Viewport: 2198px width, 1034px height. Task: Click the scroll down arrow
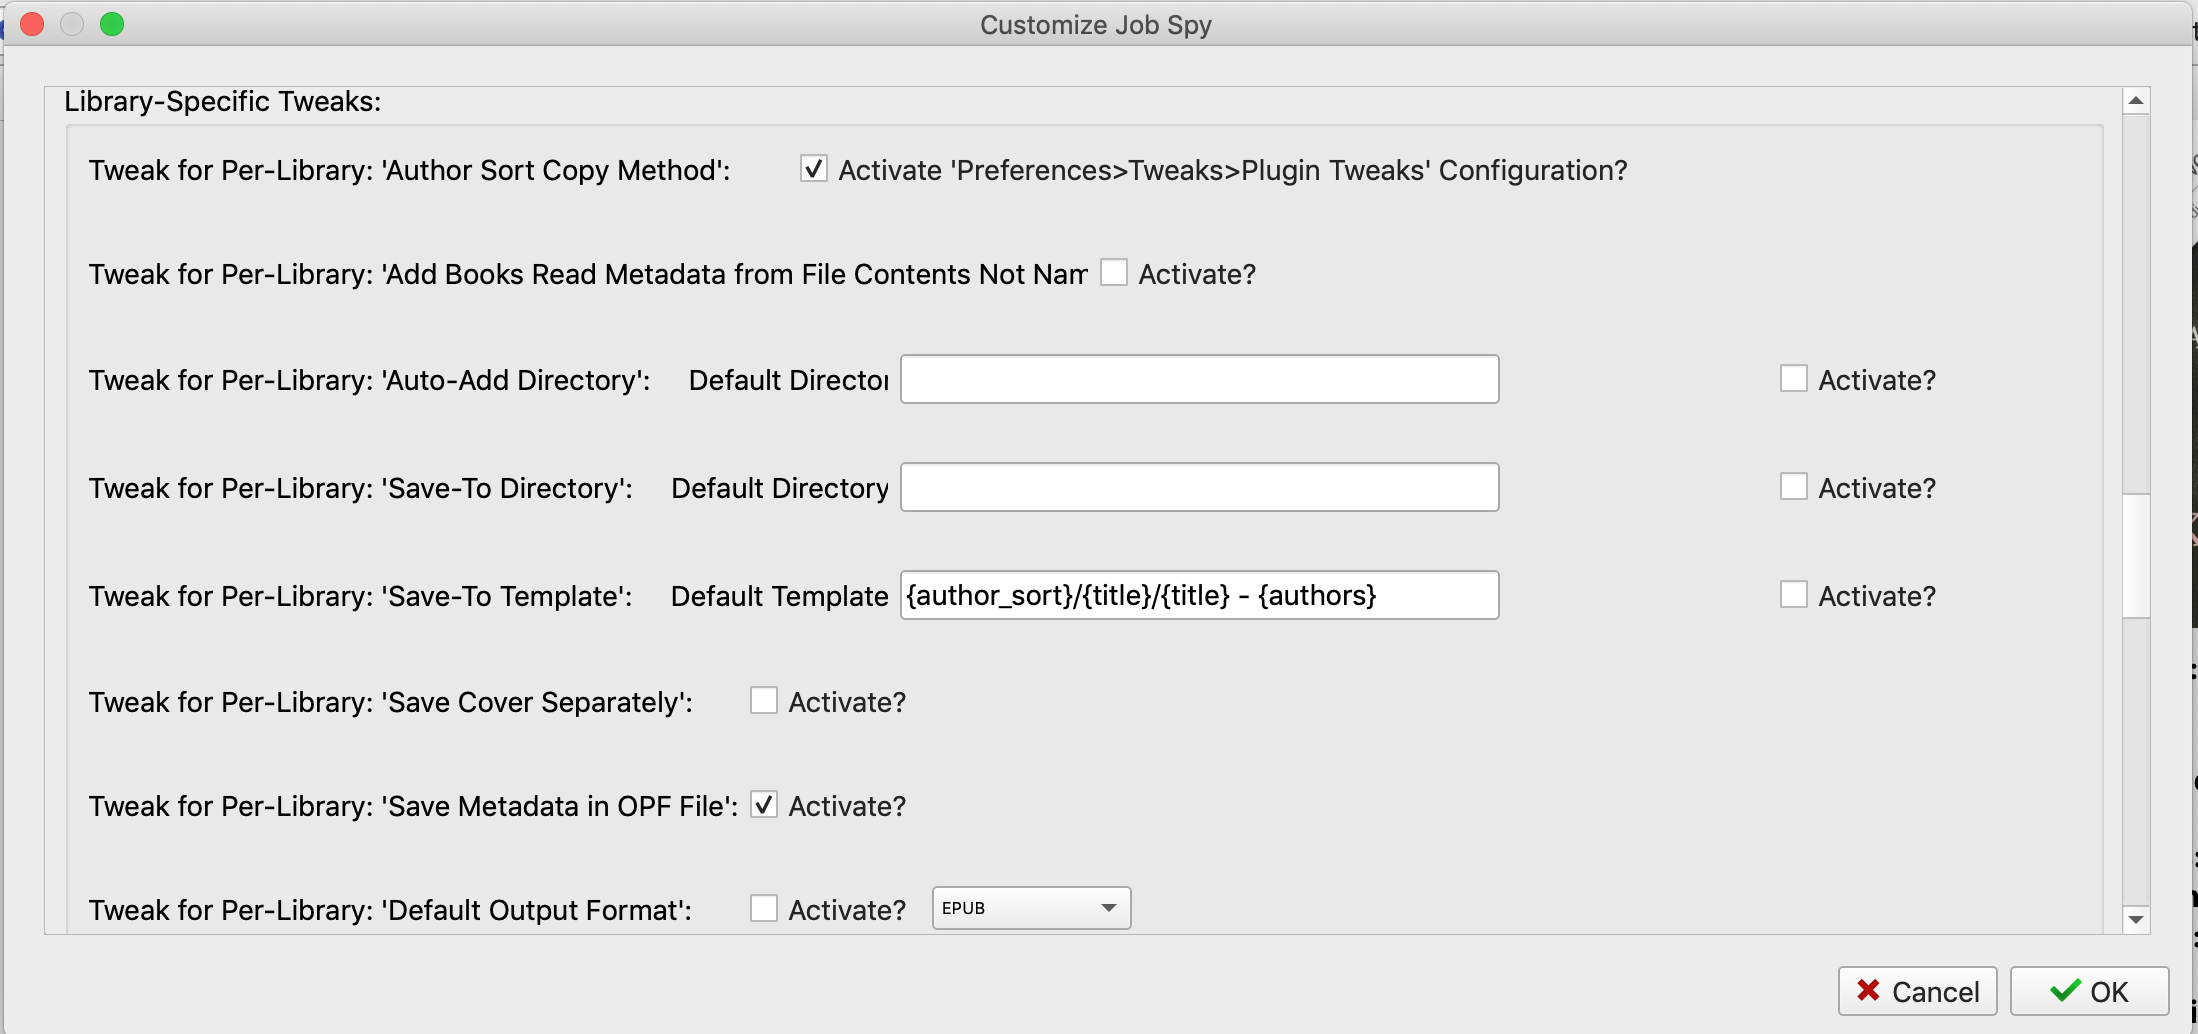[x=2136, y=919]
